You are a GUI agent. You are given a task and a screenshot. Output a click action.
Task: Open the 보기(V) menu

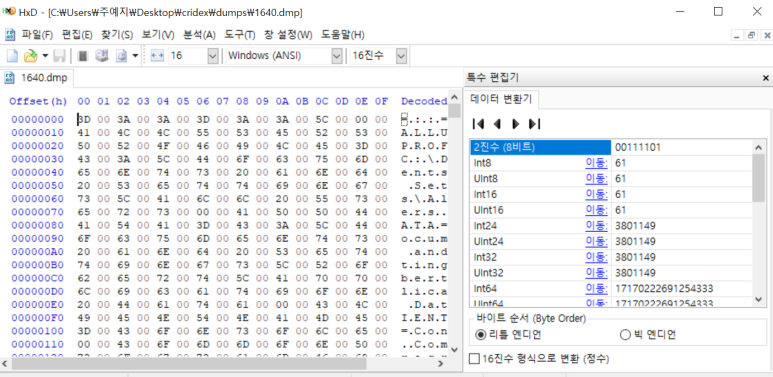click(158, 34)
